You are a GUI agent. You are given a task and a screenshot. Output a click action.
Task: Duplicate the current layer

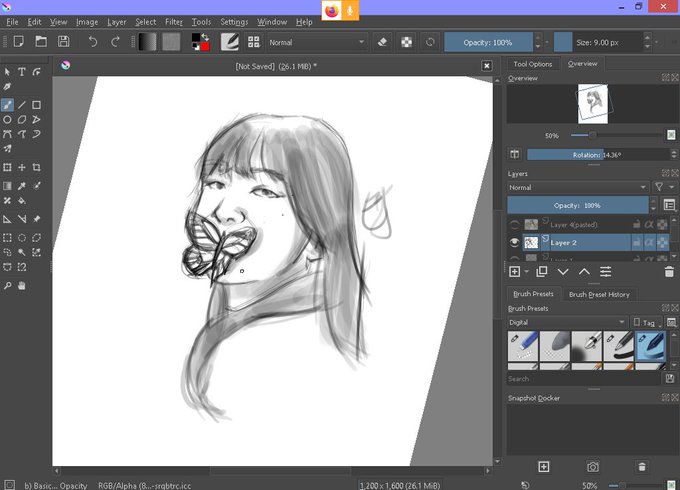(542, 272)
